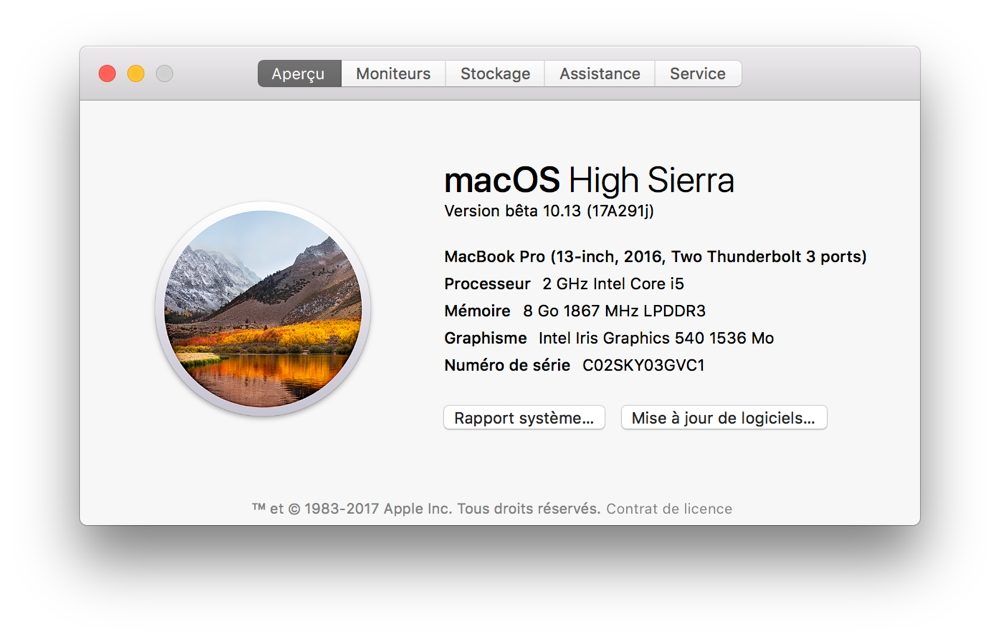Click the macOS High Sierra title
The width and height of the screenshot is (1000, 640).
[588, 180]
